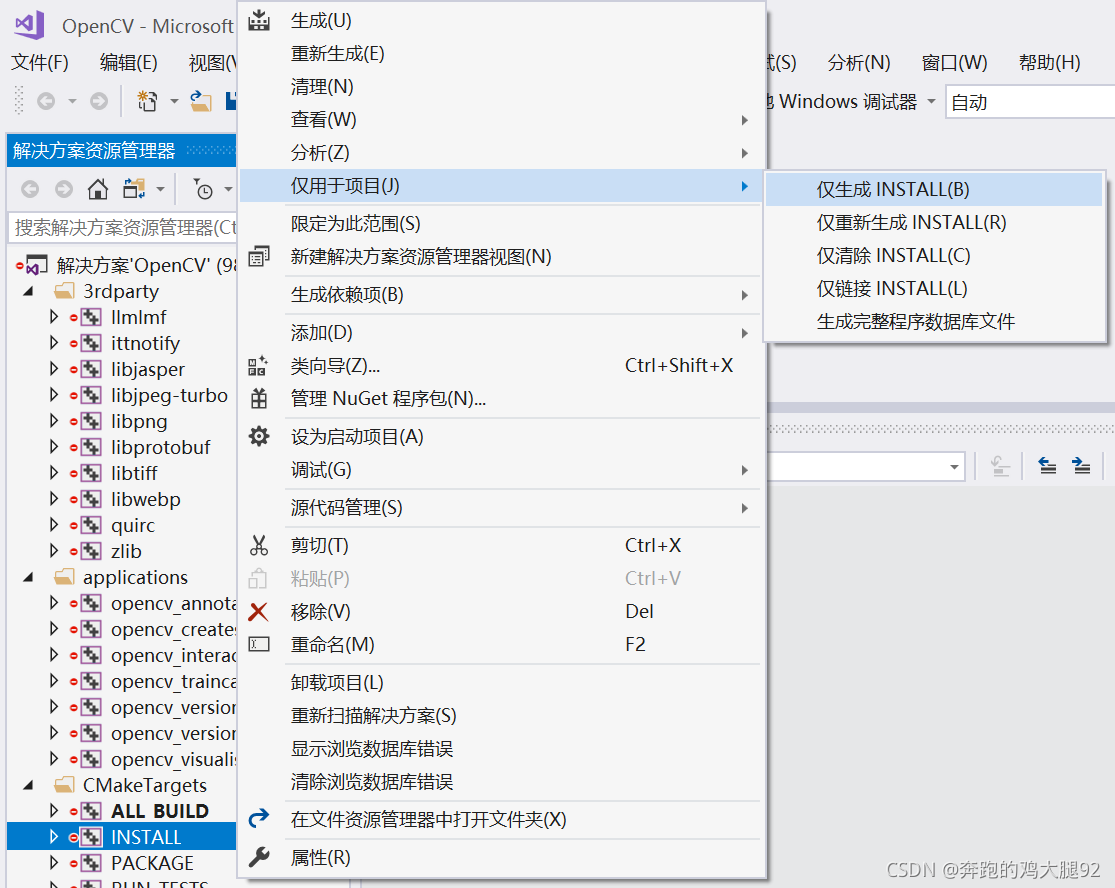Open the 编辑(E) menu
Image resolution: width=1115 pixels, height=888 pixels.
click(129, 63)
